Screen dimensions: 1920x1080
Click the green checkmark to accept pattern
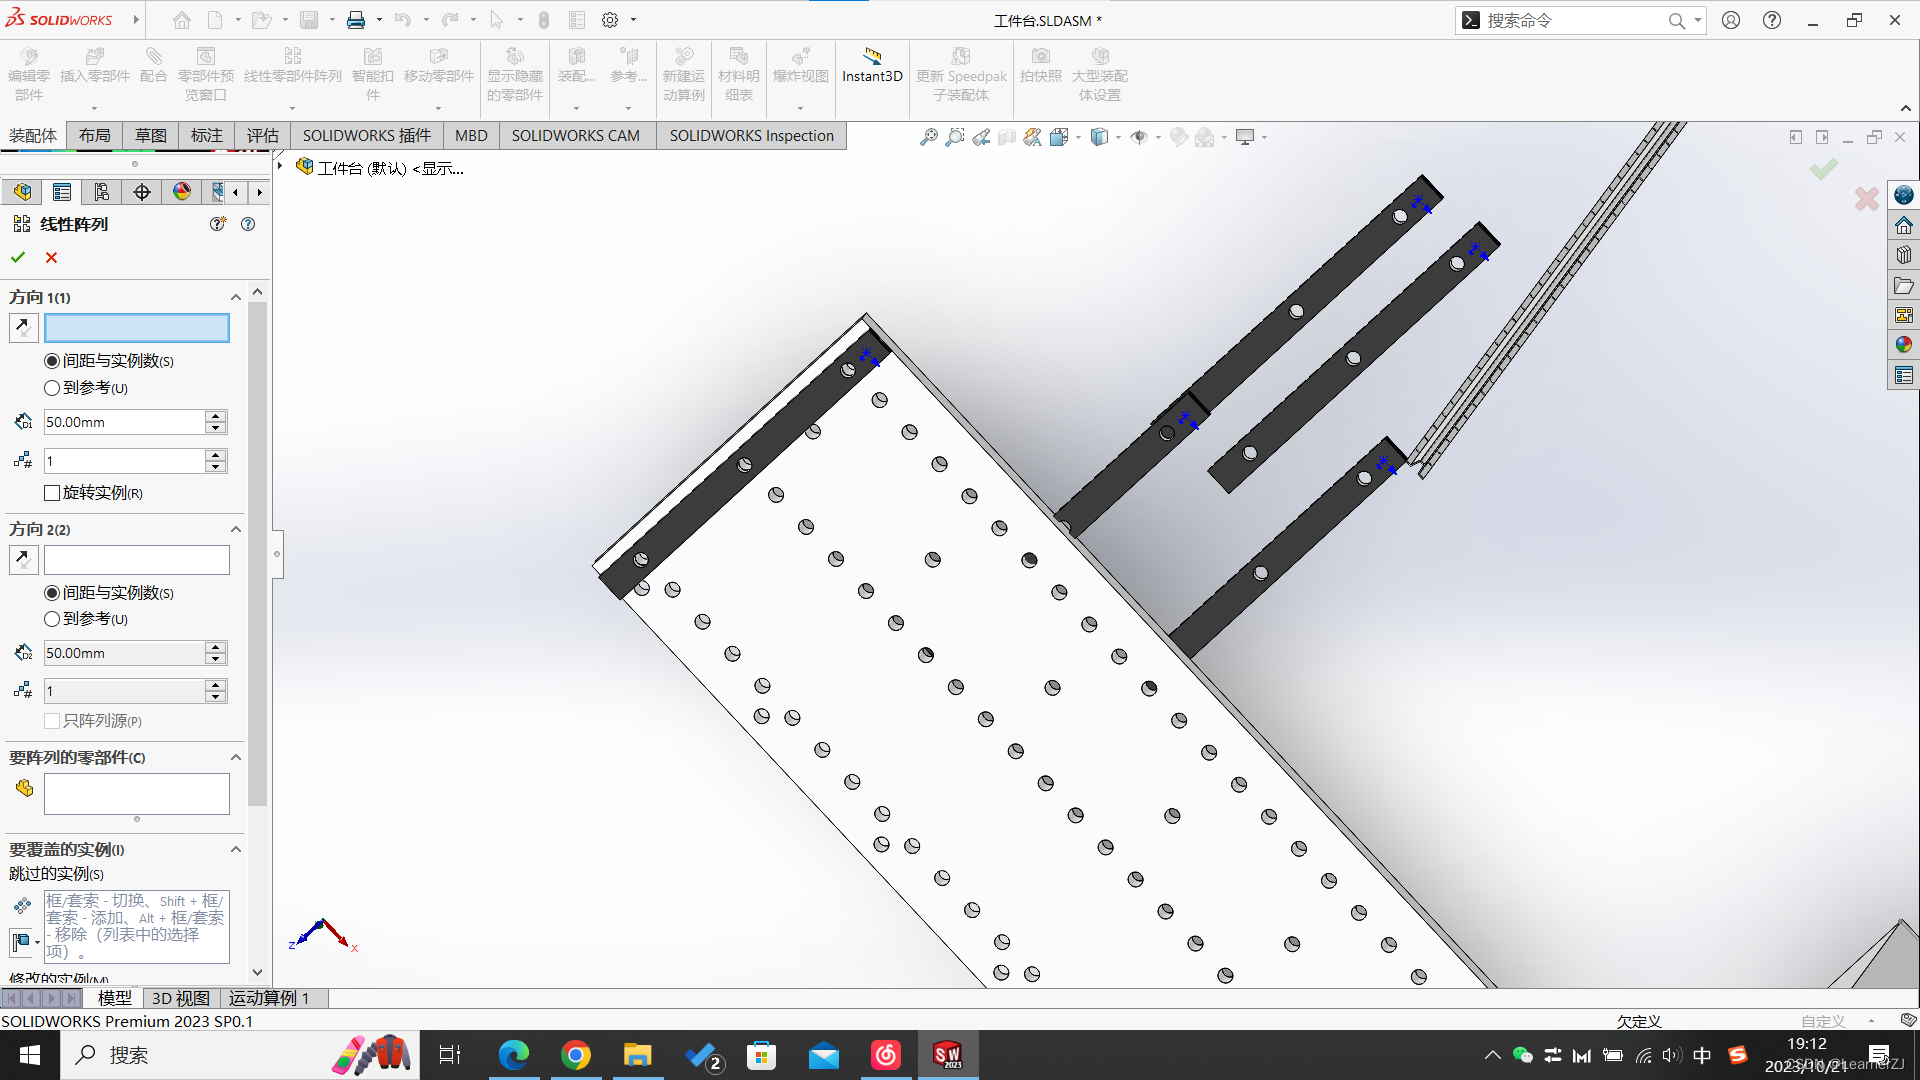[x=18, y=257]
